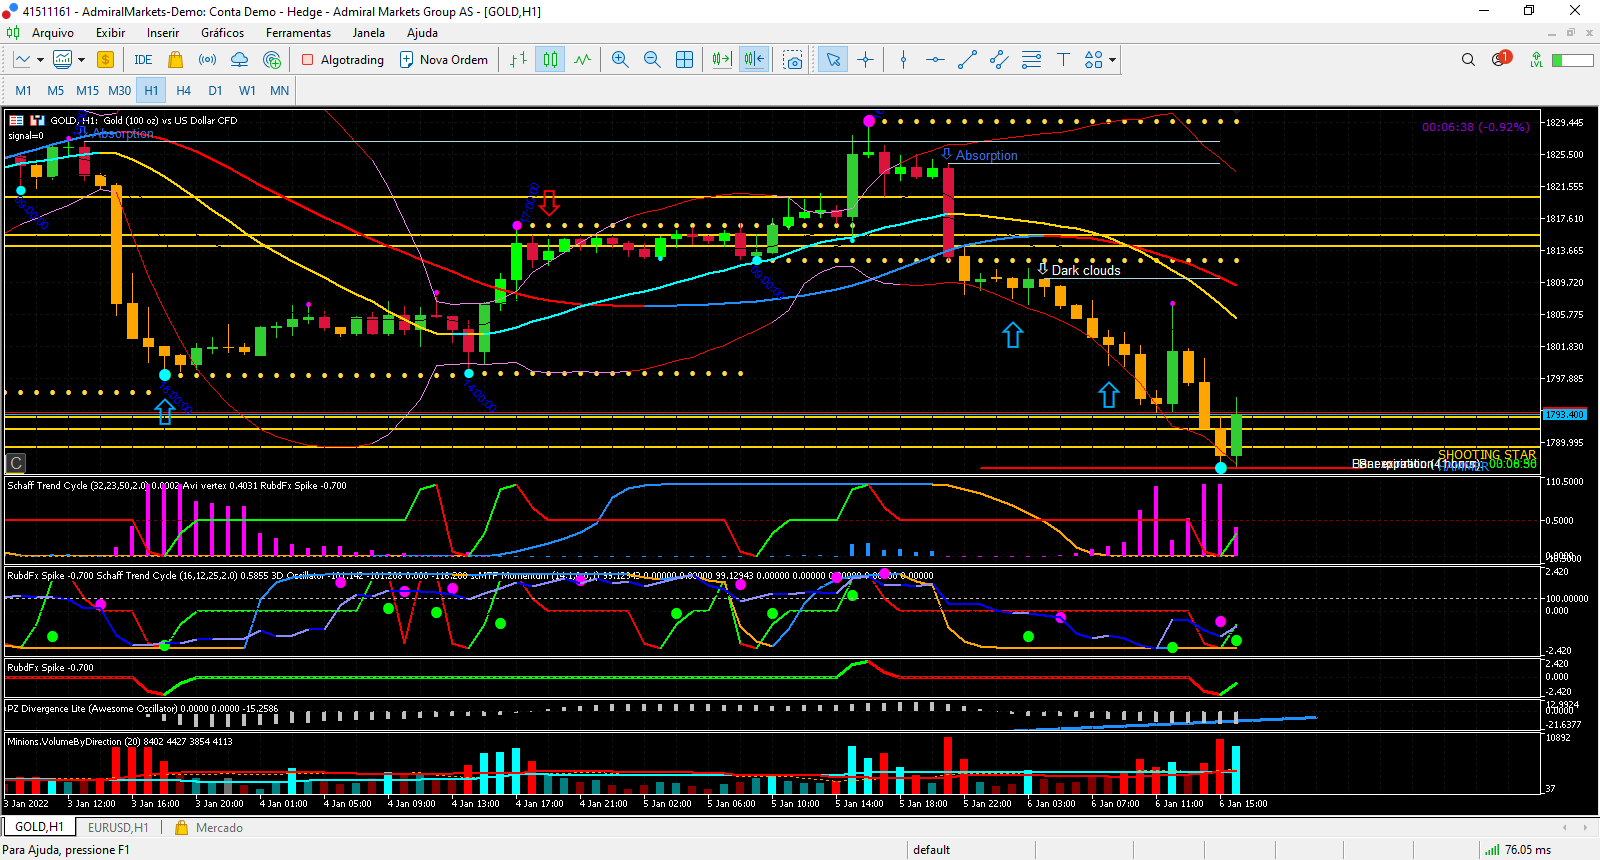Open the MetaEditor IDE

click(x=143, y=60)
